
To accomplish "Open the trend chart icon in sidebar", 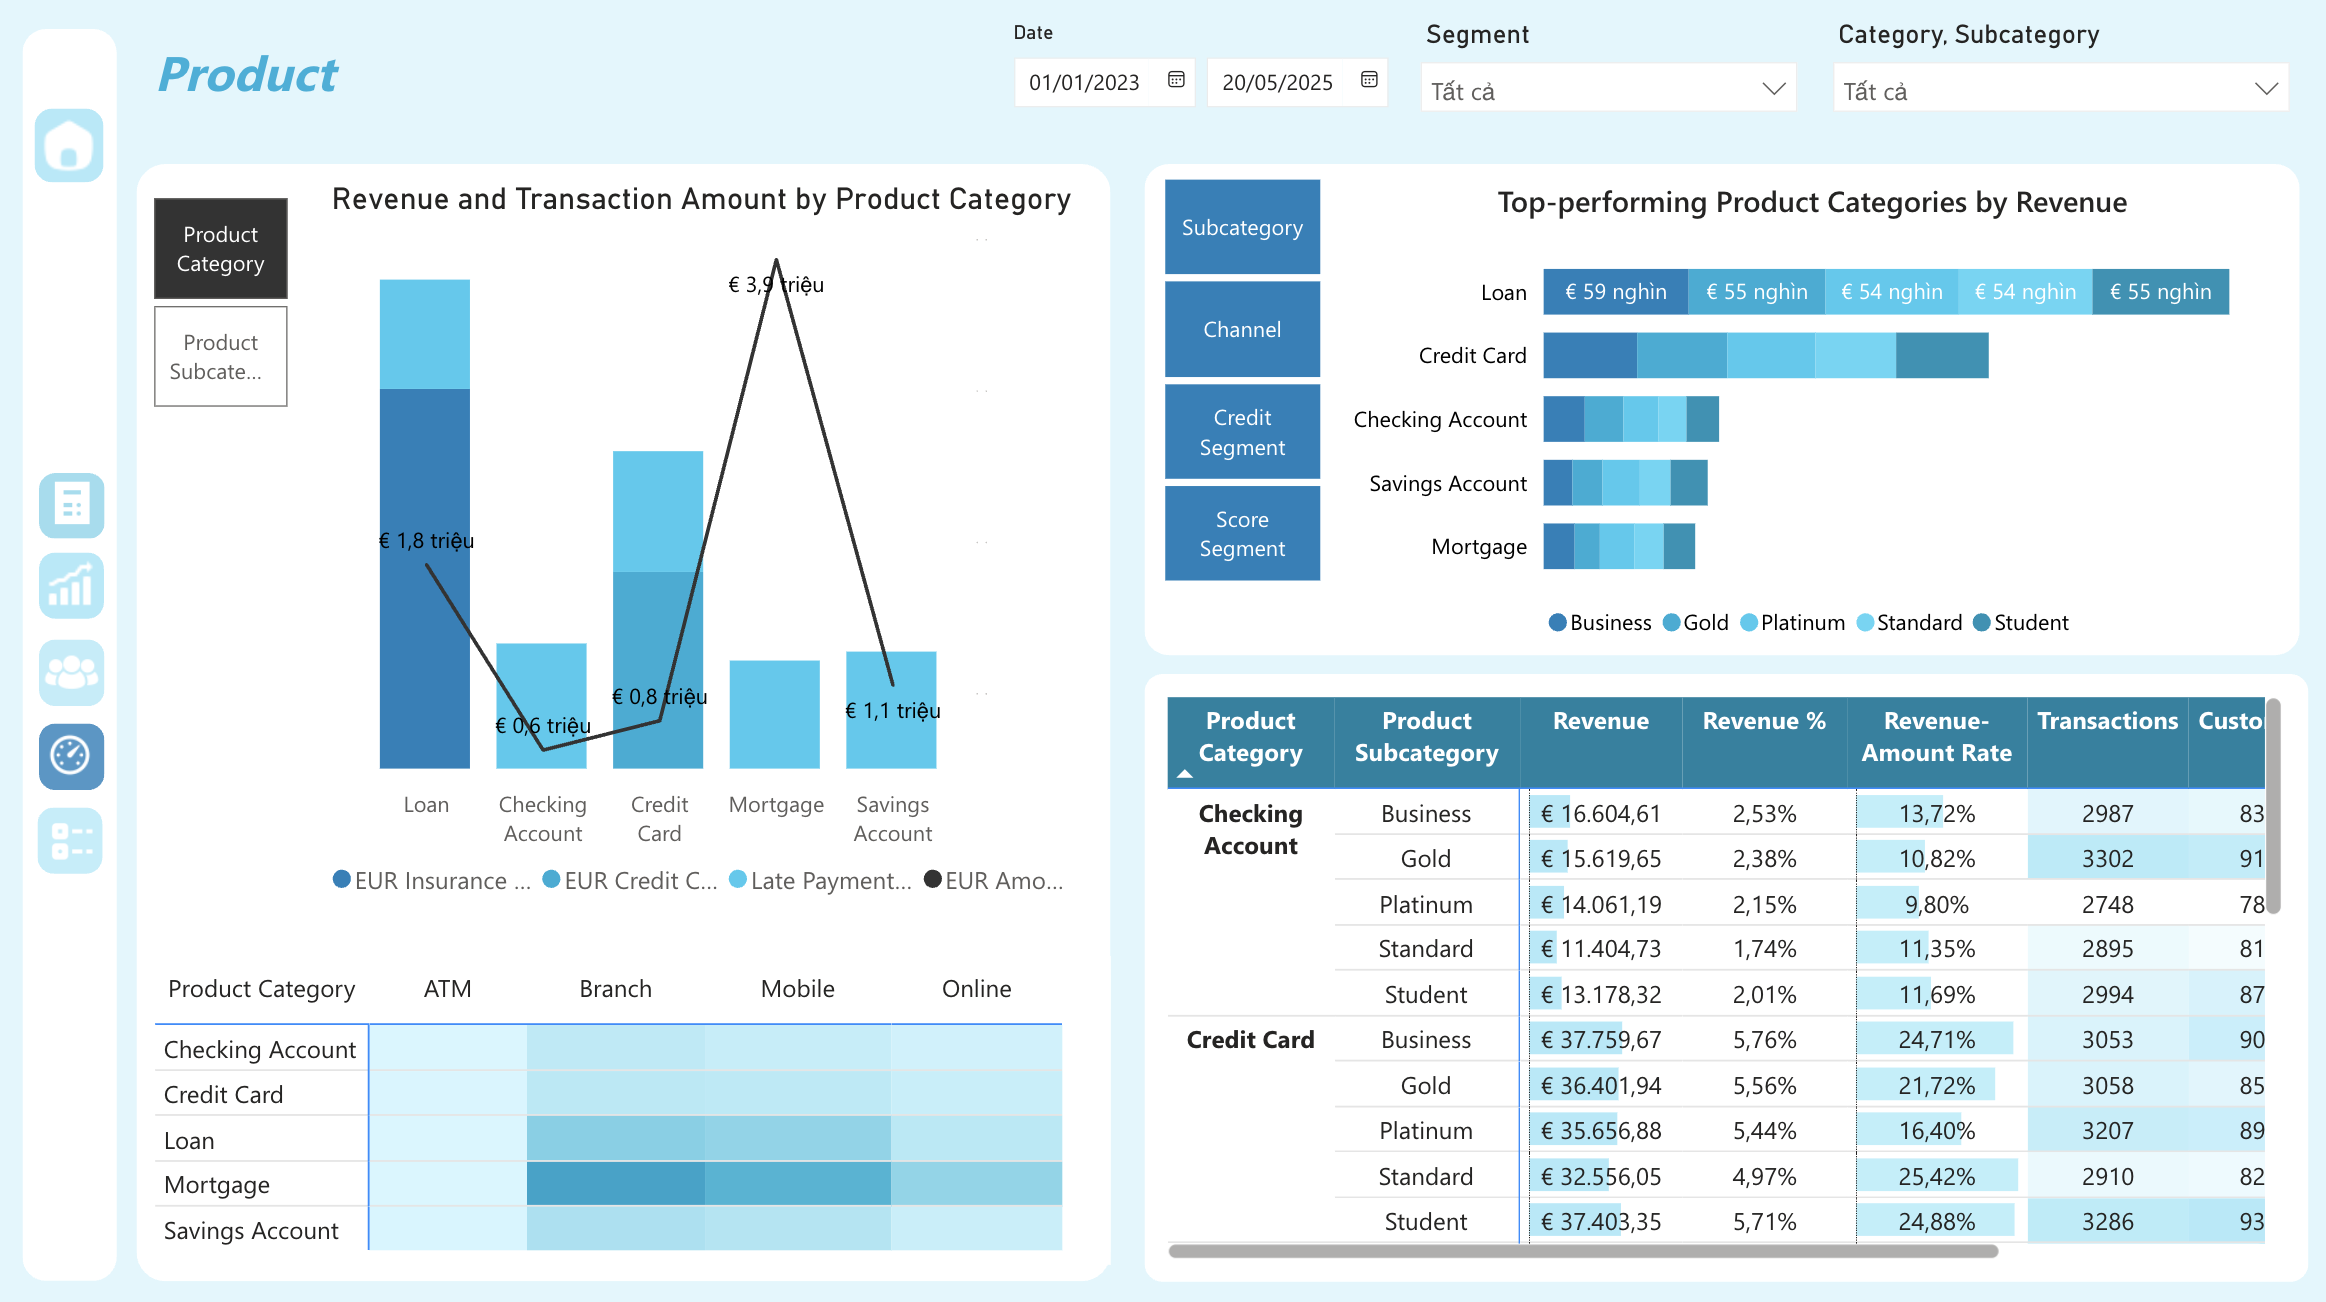I will pos(69,586).
